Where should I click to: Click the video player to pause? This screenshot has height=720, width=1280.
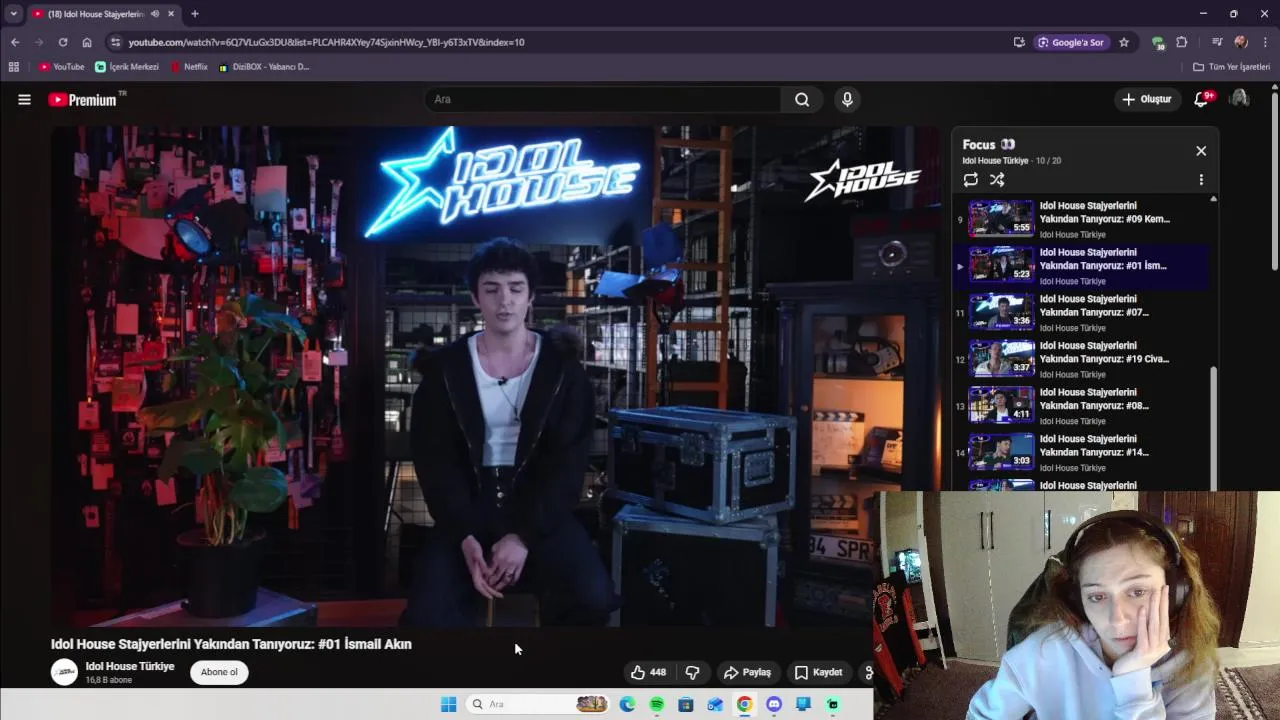pyautogui.click(x=495, y=376)
